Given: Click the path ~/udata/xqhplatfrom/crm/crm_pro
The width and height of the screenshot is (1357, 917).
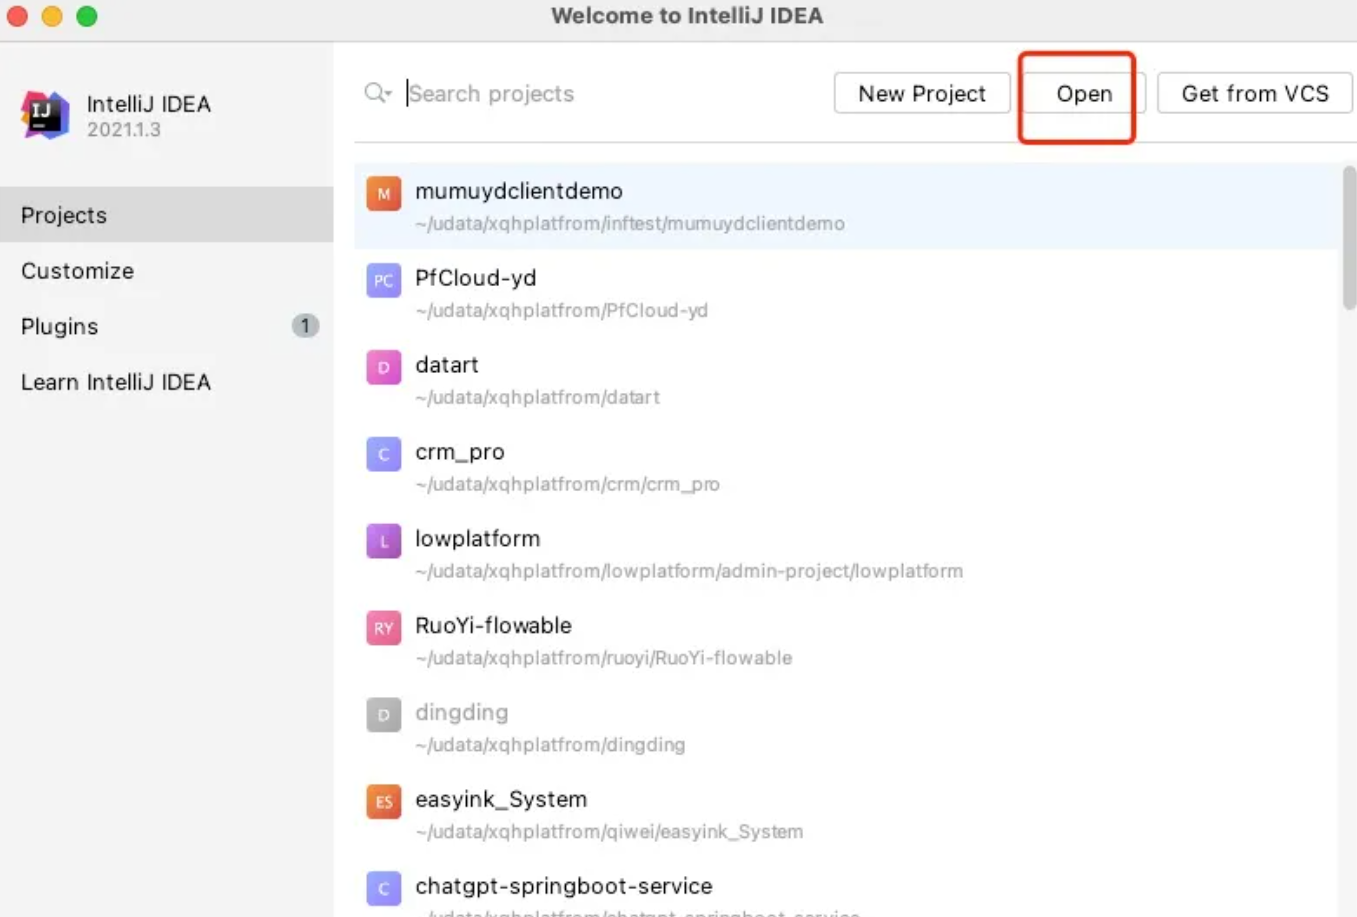Looking at the screenshot, I should pyautogui.click(x=567, y=485).
